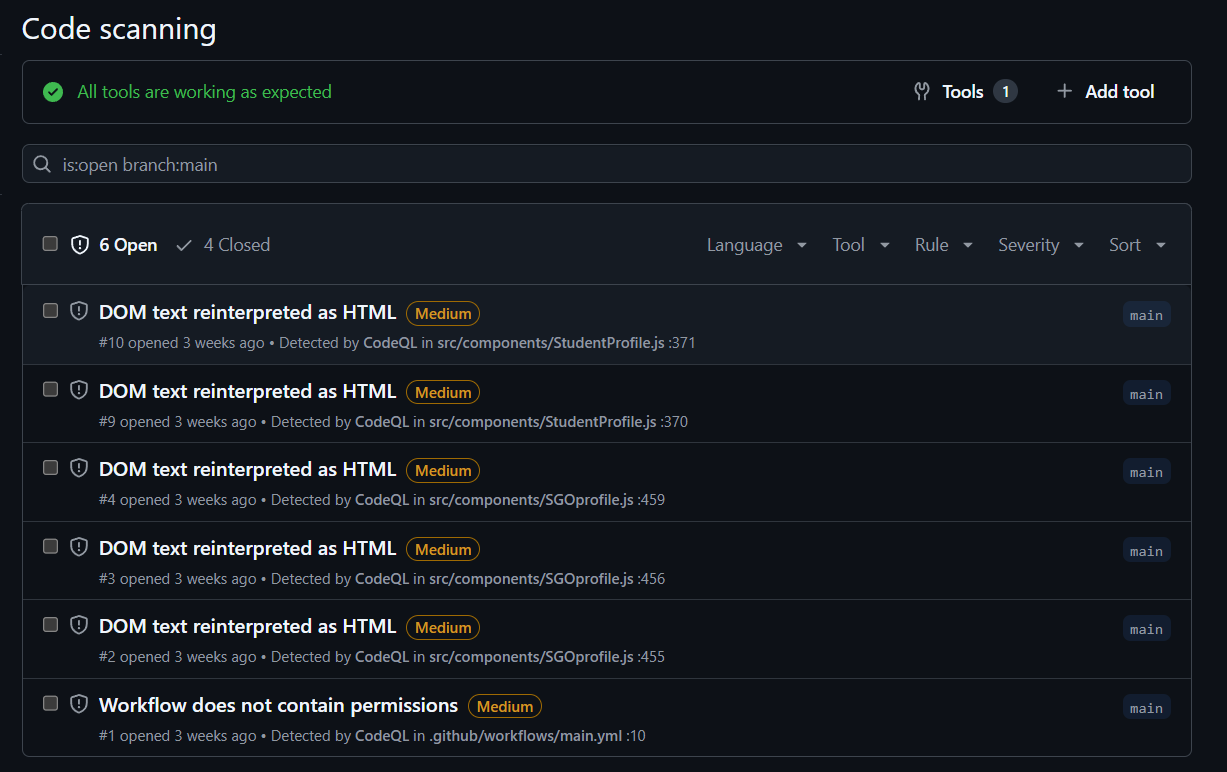This screenshot has width=1227, height=772.
Task: Click the main branch label on alert #3
Action: point(1146,551)
